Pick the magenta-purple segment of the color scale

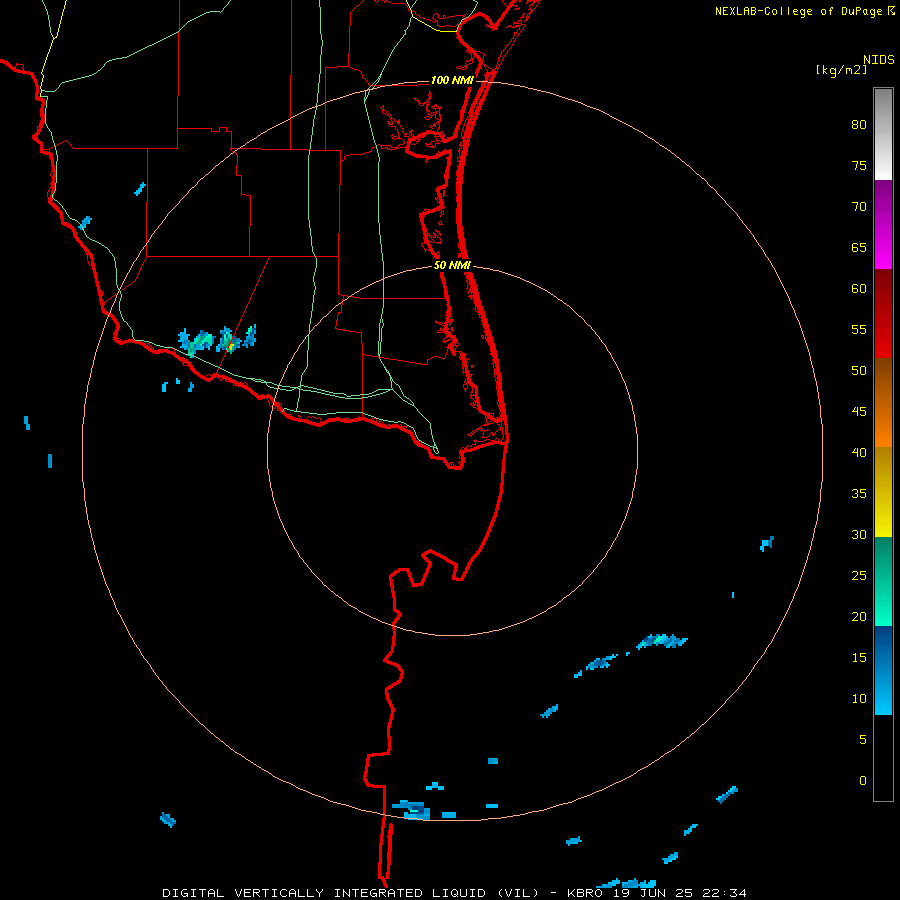(x=883, y=224)
